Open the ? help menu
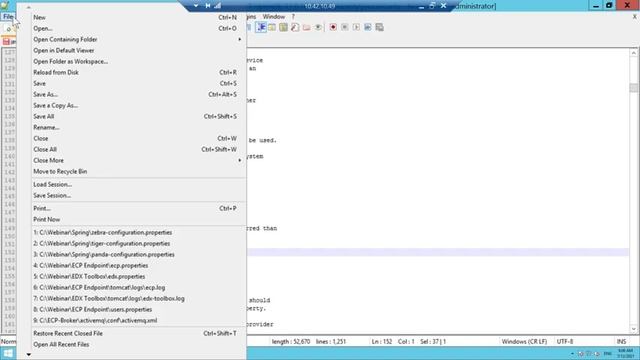This screenshot has height=360, width=640. point(293,17)
